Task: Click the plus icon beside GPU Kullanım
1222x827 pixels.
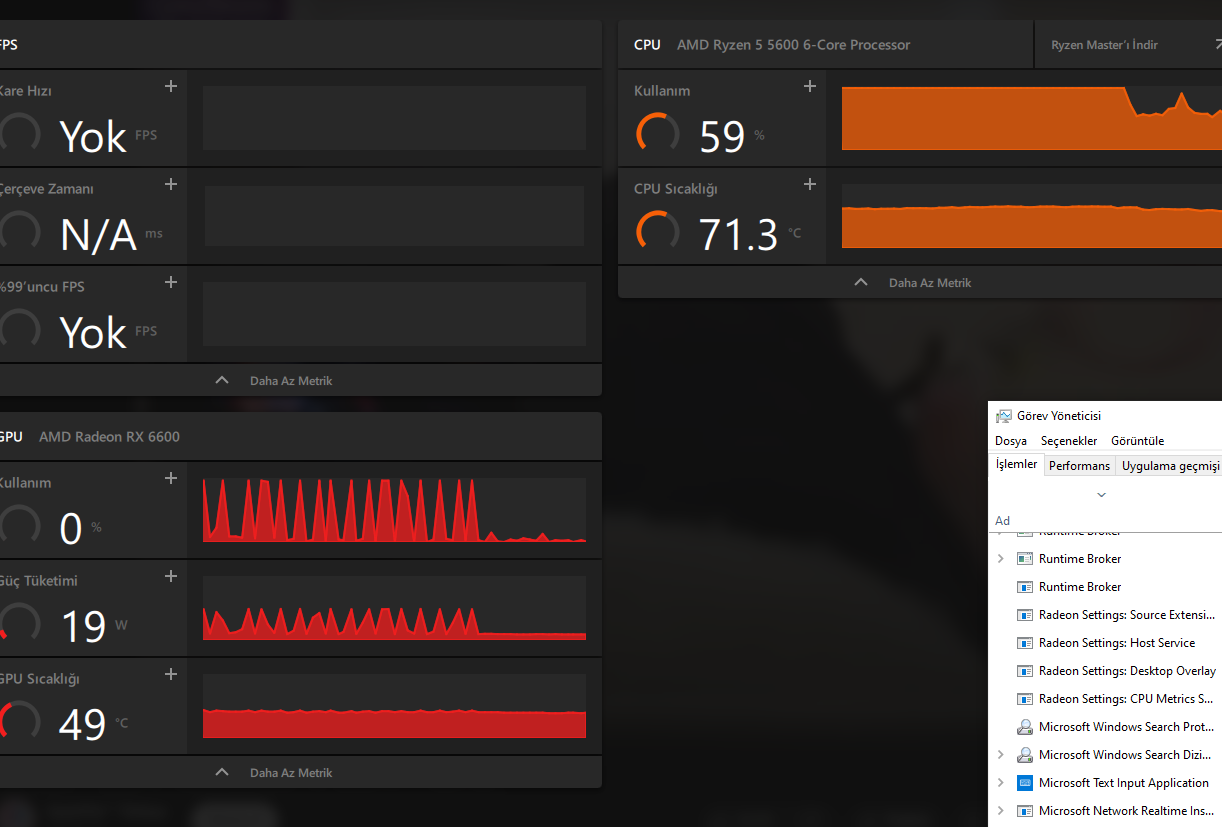Action: [171, 478]
